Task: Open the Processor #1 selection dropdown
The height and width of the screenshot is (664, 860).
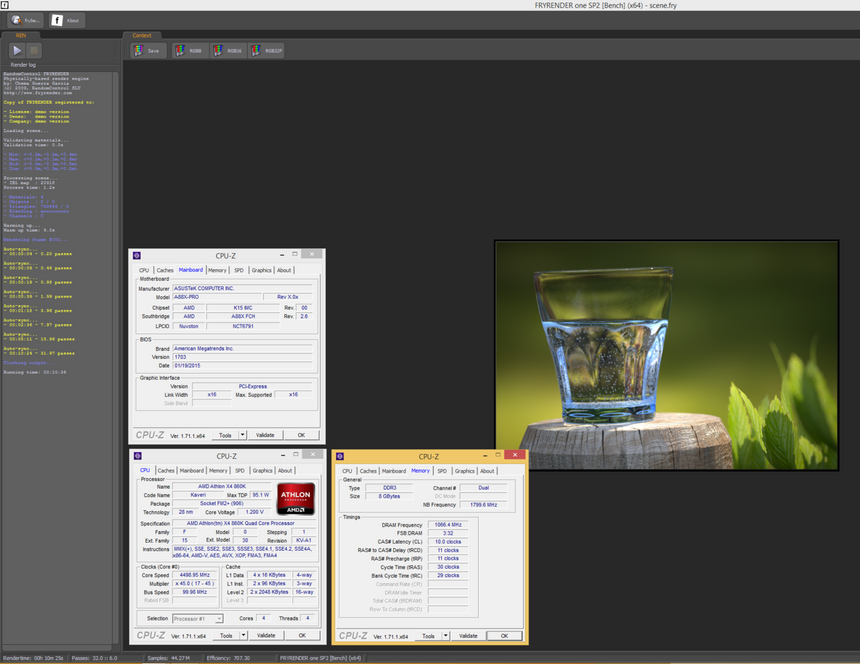Action: point(197,619)
